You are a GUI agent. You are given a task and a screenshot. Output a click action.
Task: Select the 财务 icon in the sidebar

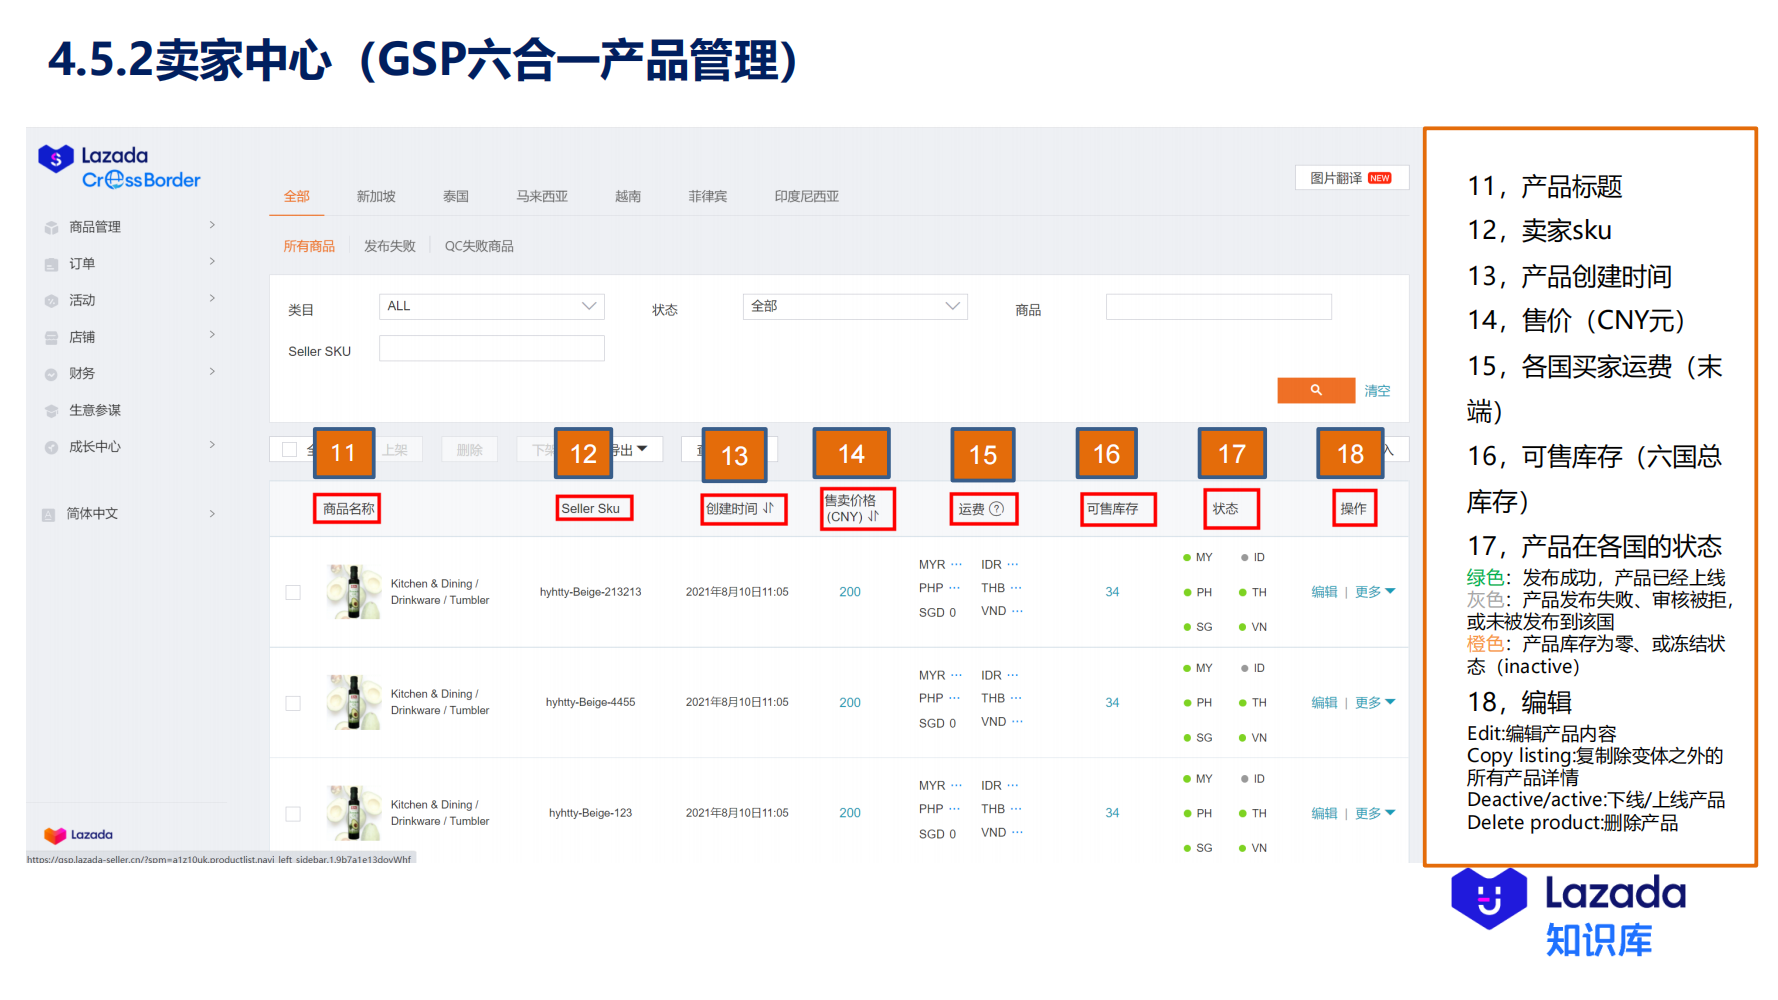tap(51, 373)
